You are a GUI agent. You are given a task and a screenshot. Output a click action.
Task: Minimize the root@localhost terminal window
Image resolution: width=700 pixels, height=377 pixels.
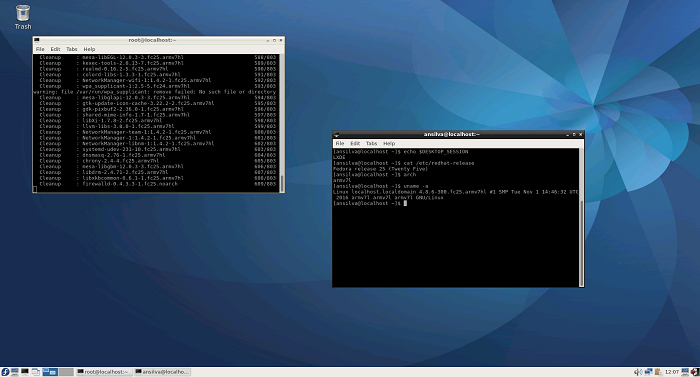coord(268,40)
